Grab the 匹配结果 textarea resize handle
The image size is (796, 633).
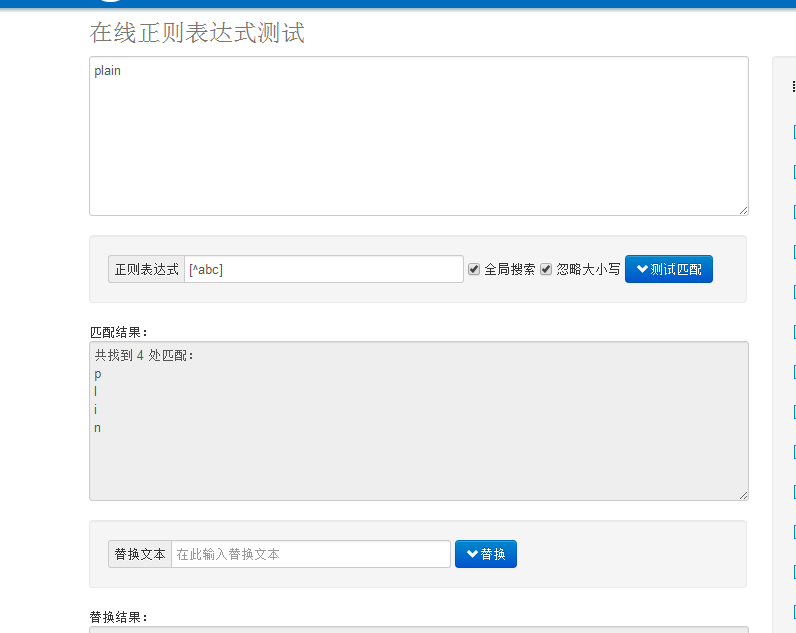[x=743, y=495]
